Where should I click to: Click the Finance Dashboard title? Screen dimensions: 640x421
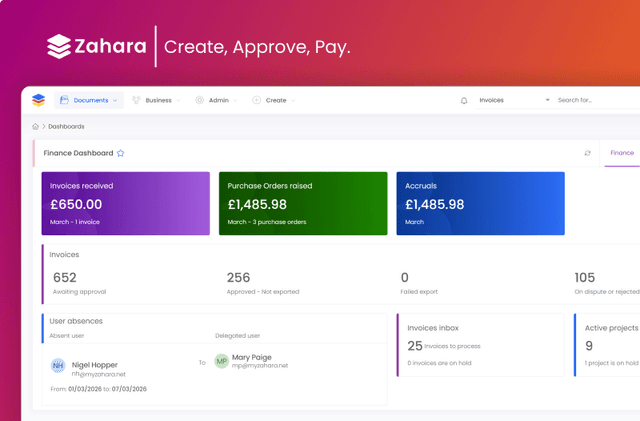click(78, 153)
